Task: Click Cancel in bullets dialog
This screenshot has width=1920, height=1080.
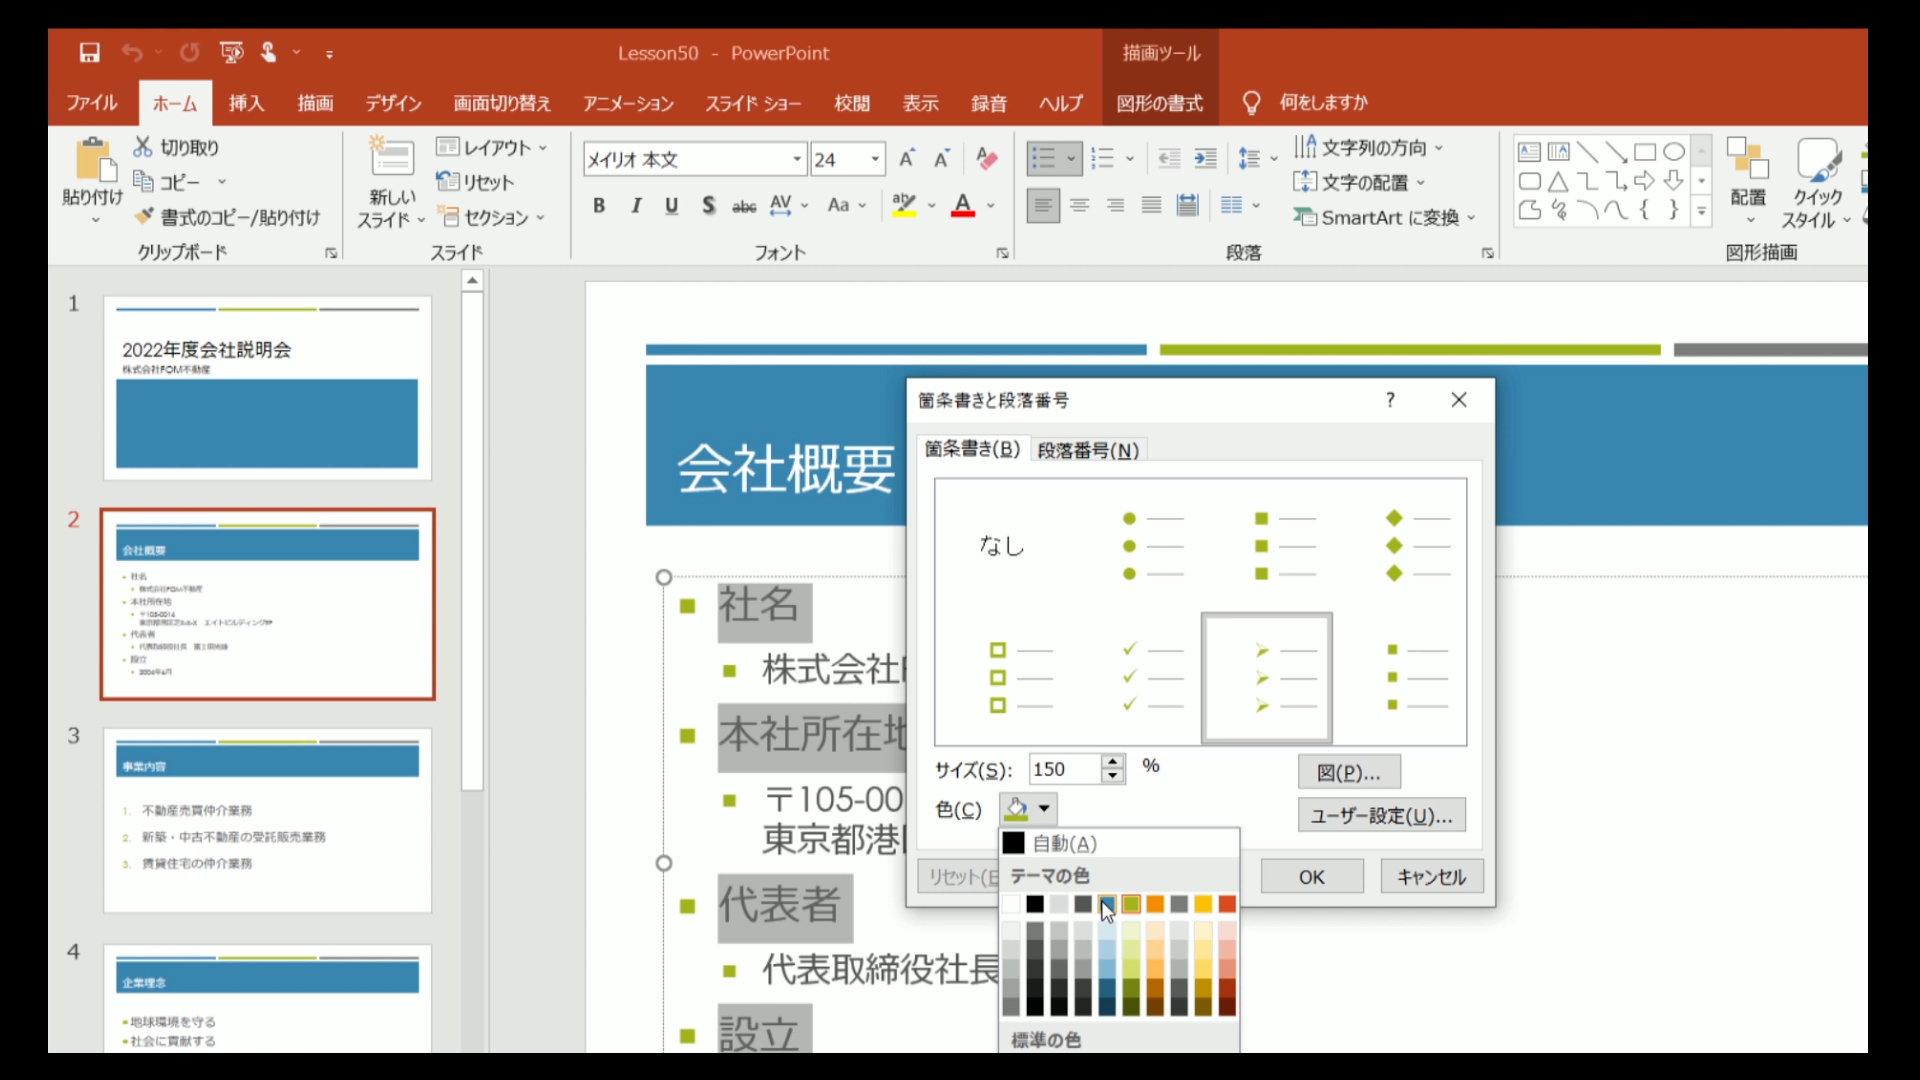Action: pyautogui.click(x=1432, y=877)
